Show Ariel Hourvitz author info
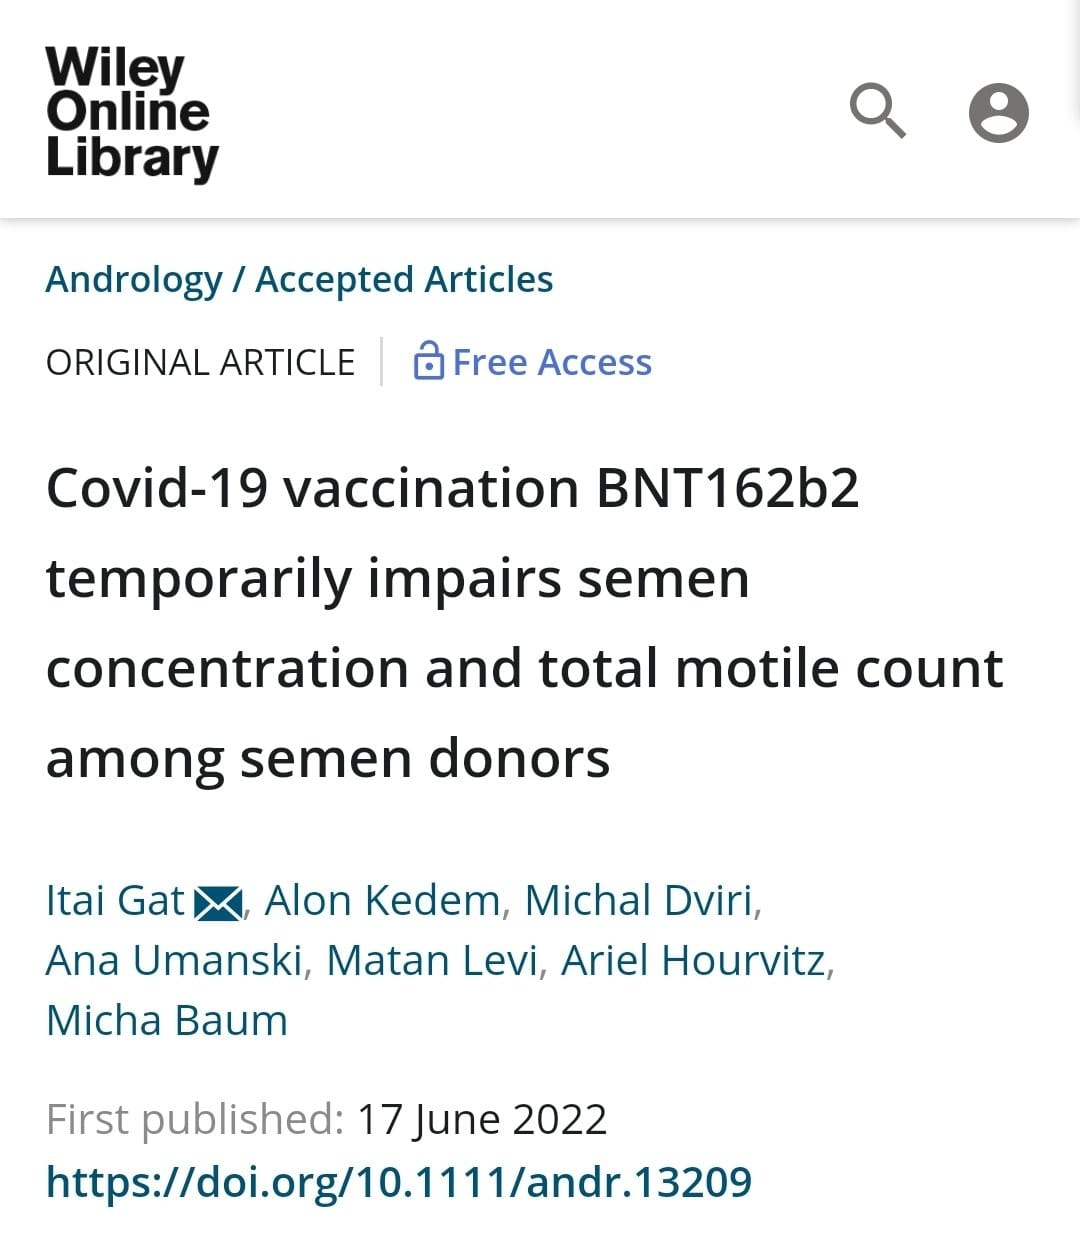Image resolution: width=1080 pixels, height=1243 pixels. tap(693, 960)
